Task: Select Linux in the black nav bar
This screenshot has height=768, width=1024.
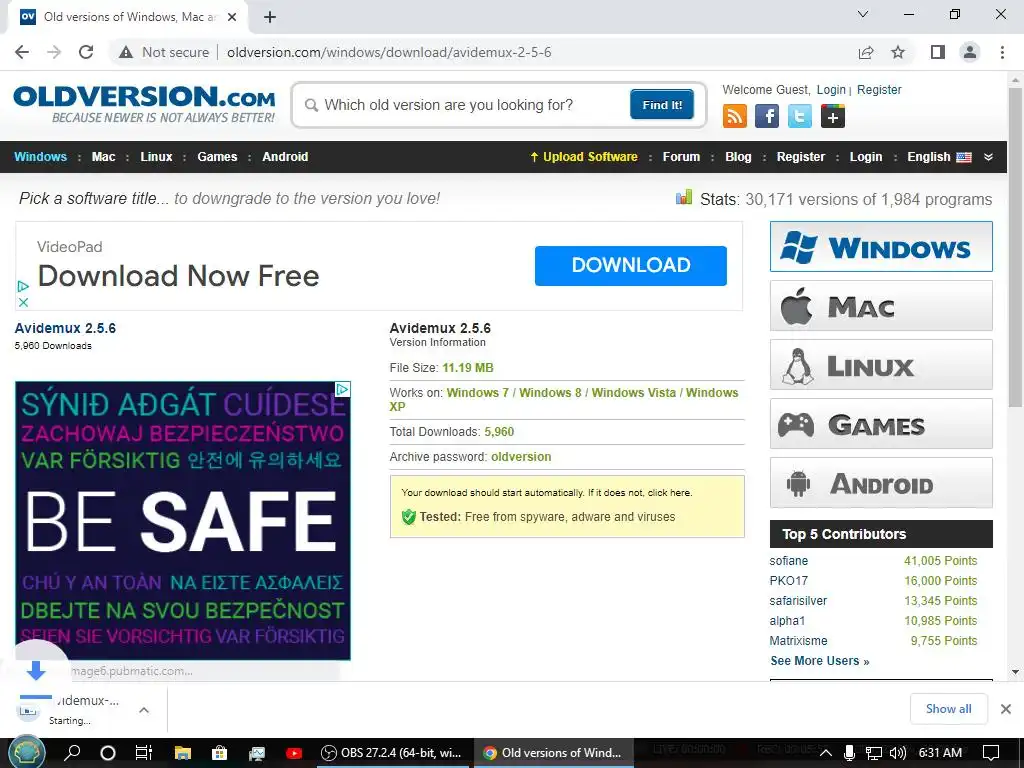Action: 156,157
